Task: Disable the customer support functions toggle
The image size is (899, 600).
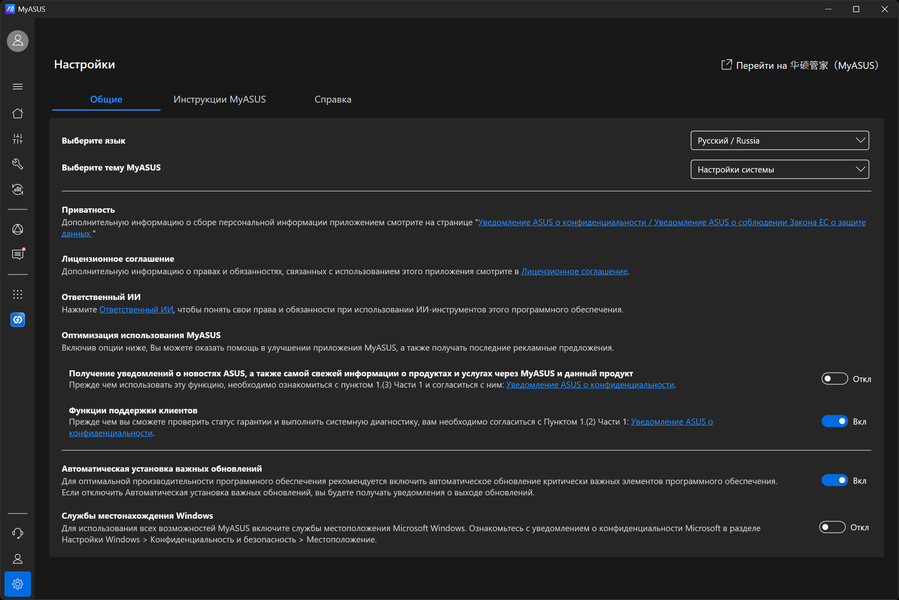Action: [834, 422]
